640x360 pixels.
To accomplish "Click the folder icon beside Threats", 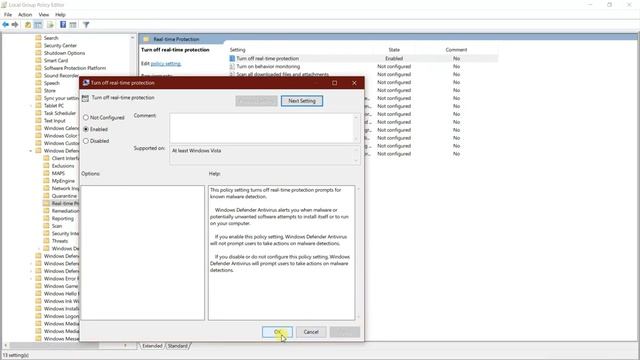I will point(47,241).
